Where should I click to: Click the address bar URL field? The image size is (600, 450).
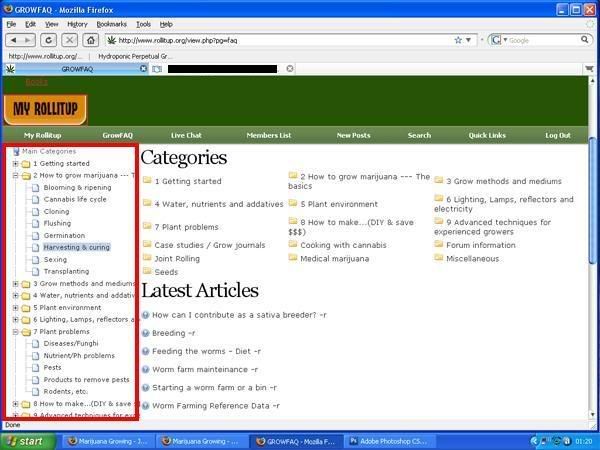tap(283, 40)
